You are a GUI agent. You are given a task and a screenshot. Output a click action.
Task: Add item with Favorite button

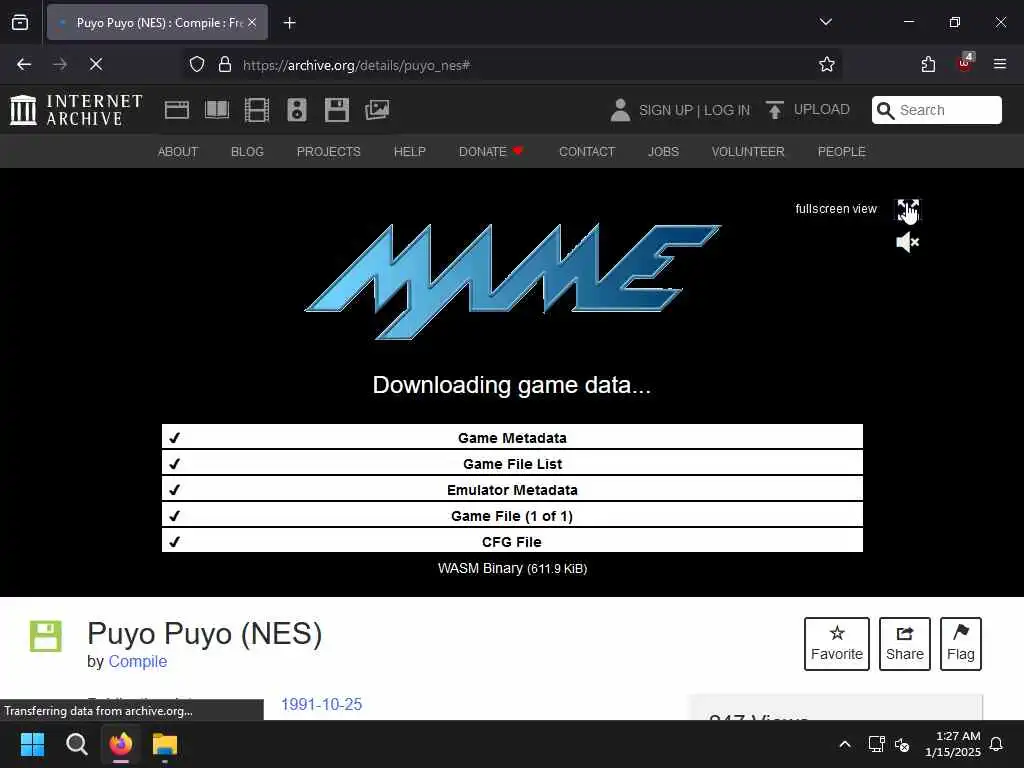point(837,643)
